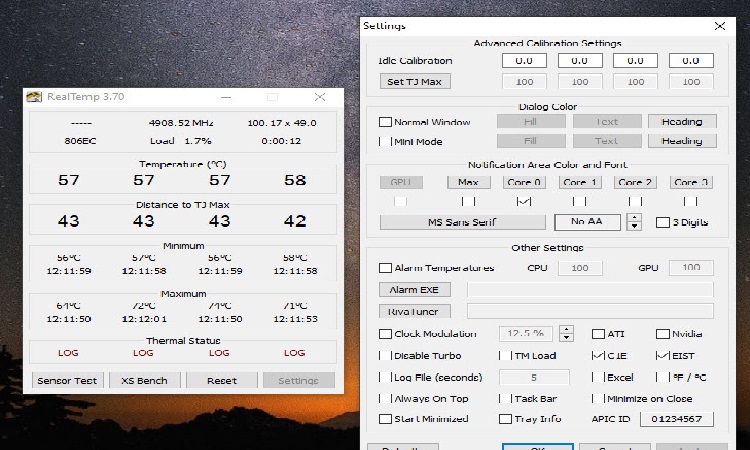The width and height of the screenshot is (750, 450).
Task: Click the RivaTuner button
Action: 414,312
